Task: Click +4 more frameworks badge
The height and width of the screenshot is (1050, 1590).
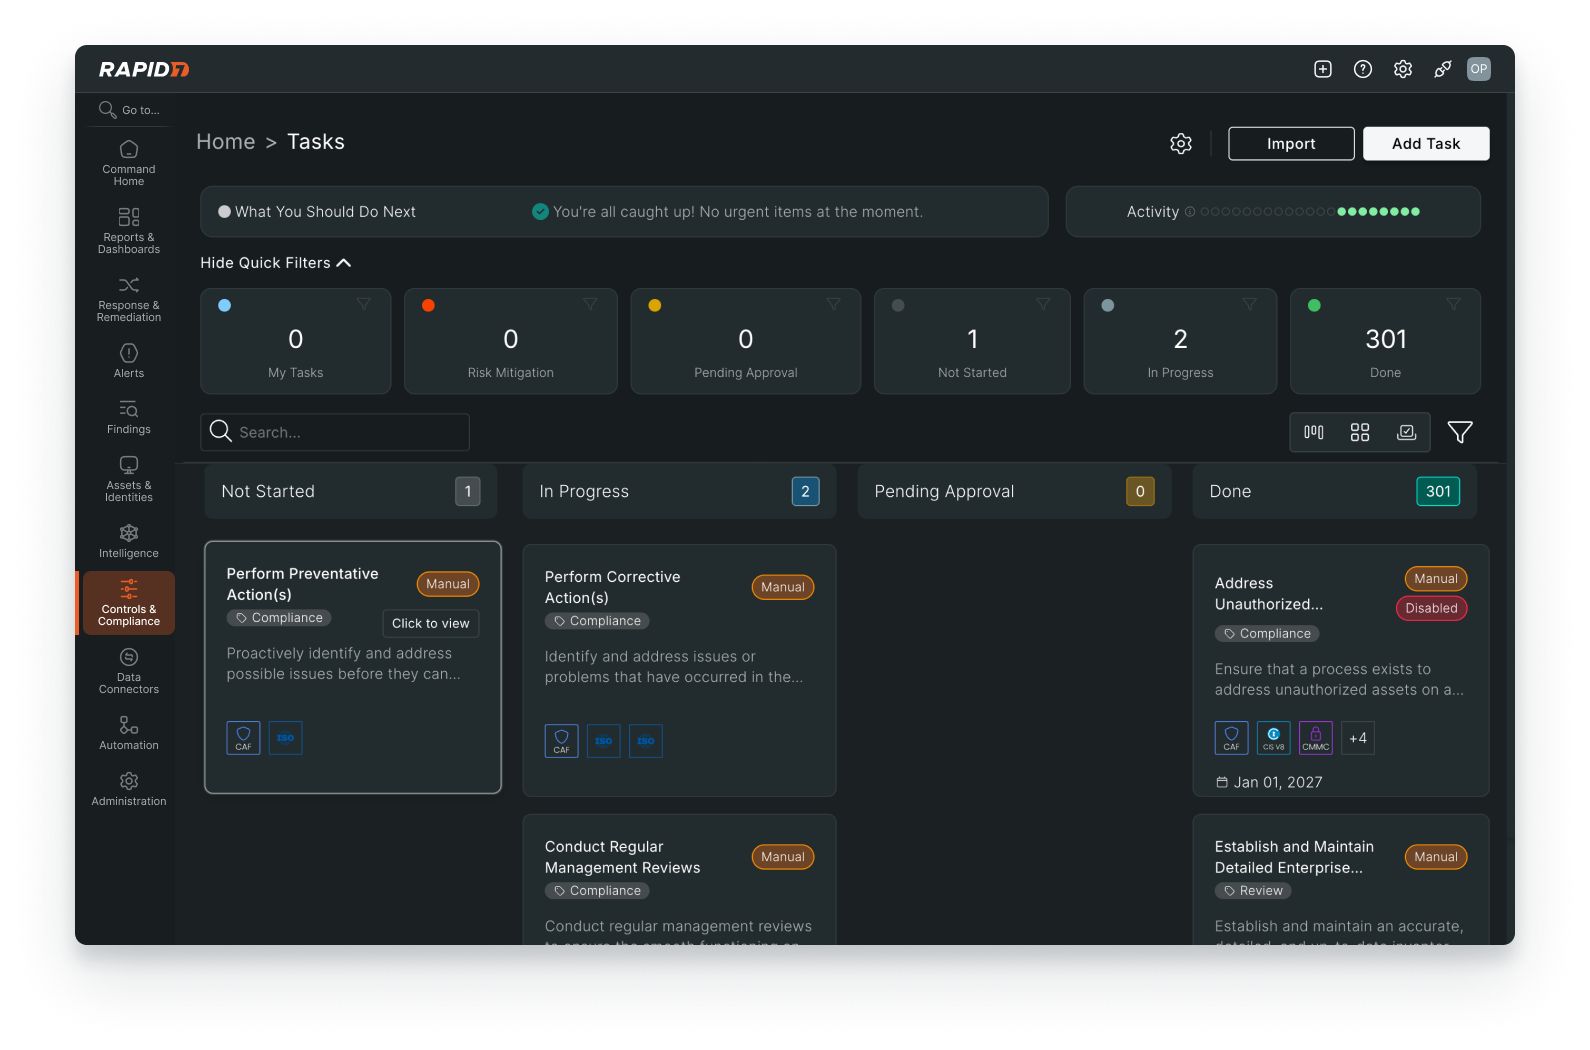Action: click(x=1358, y=738)
